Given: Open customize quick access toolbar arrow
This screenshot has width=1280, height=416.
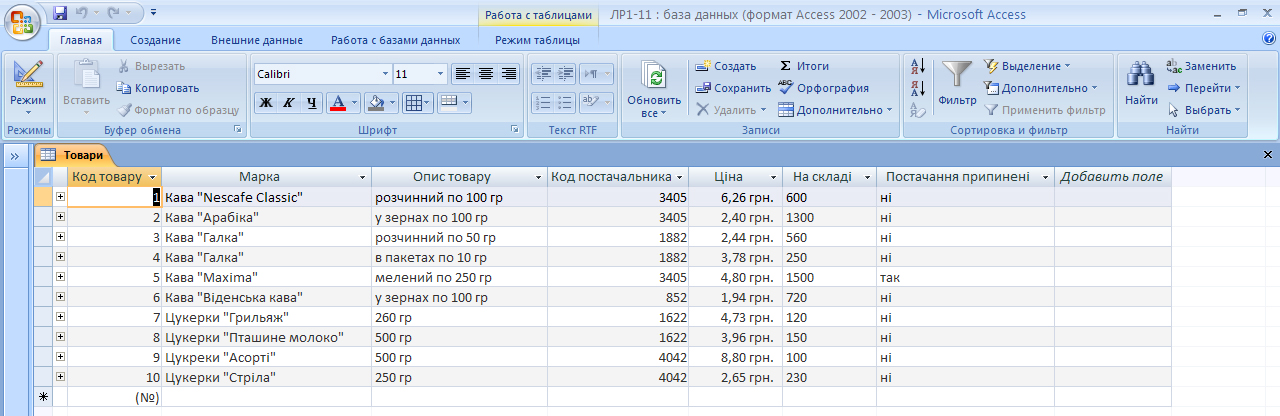Looking at the screenshot, I should point(154,14).
